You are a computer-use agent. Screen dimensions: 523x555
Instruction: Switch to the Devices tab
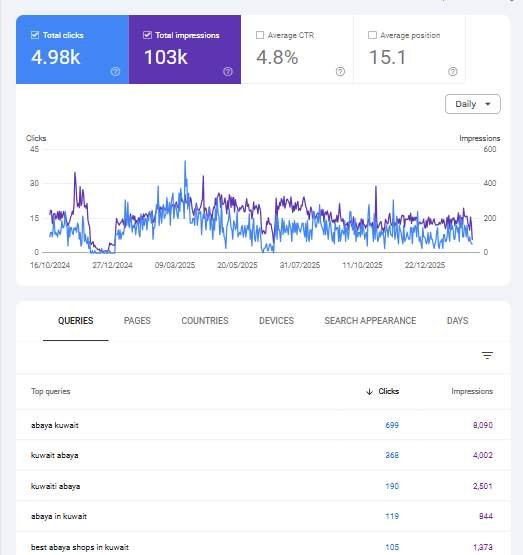(x=276, y=321)
